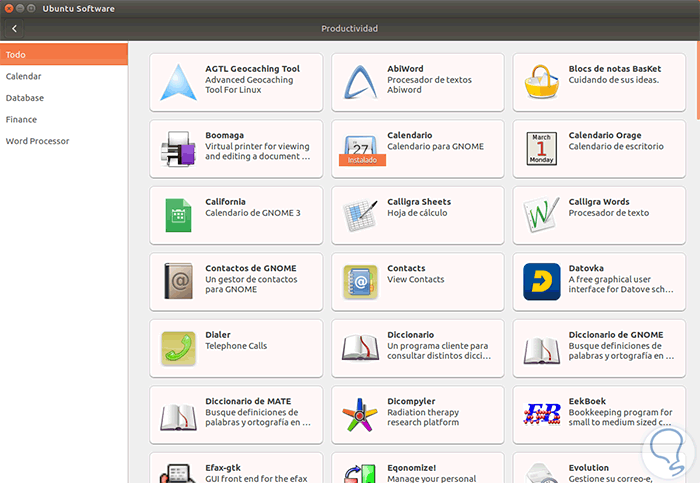Screen dimensions: 700x483
Task: Click the Efax-gtk fax machine icon
Action: click(178, 473)
